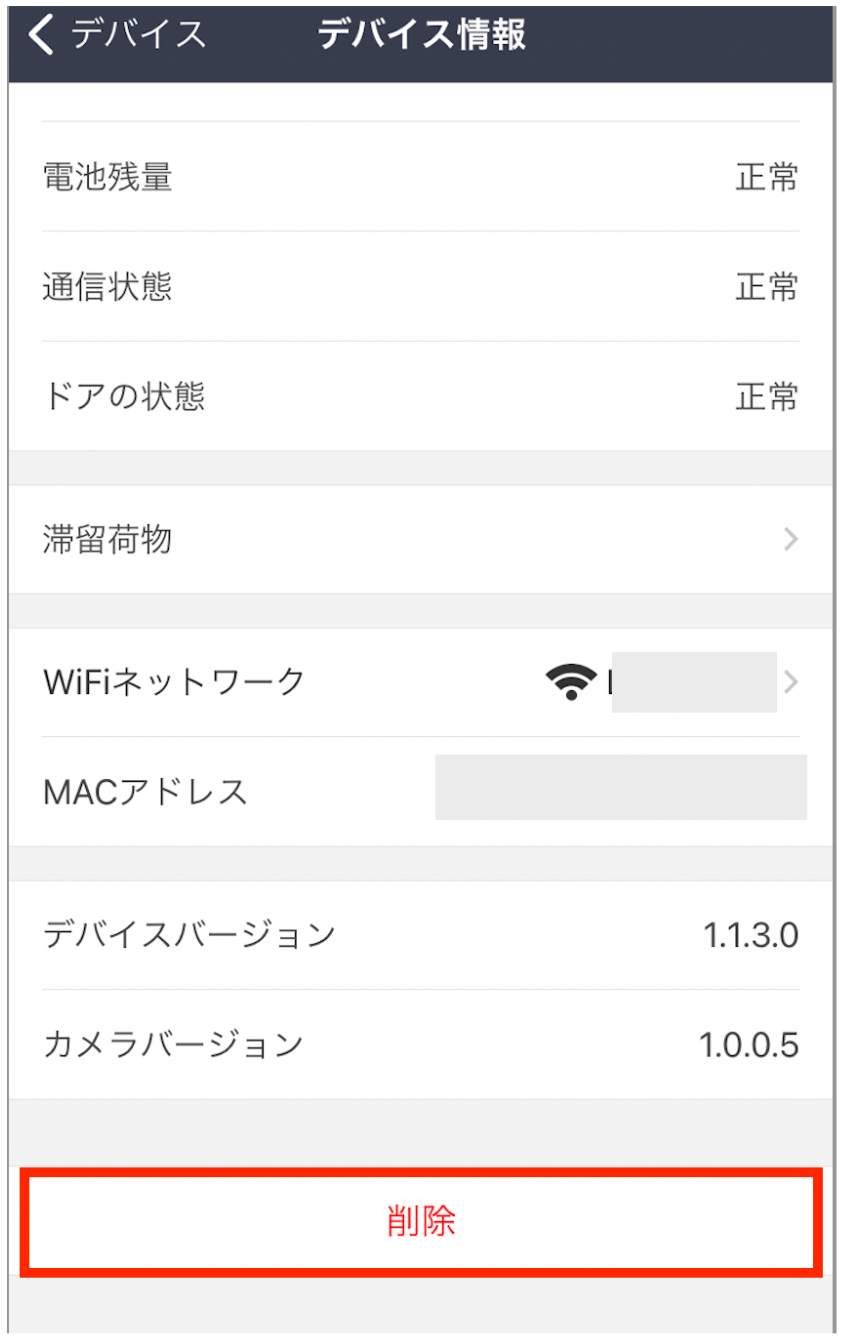Select the 通信状態 label
This screenshot has width=841, height=1337.
[108, 287]
